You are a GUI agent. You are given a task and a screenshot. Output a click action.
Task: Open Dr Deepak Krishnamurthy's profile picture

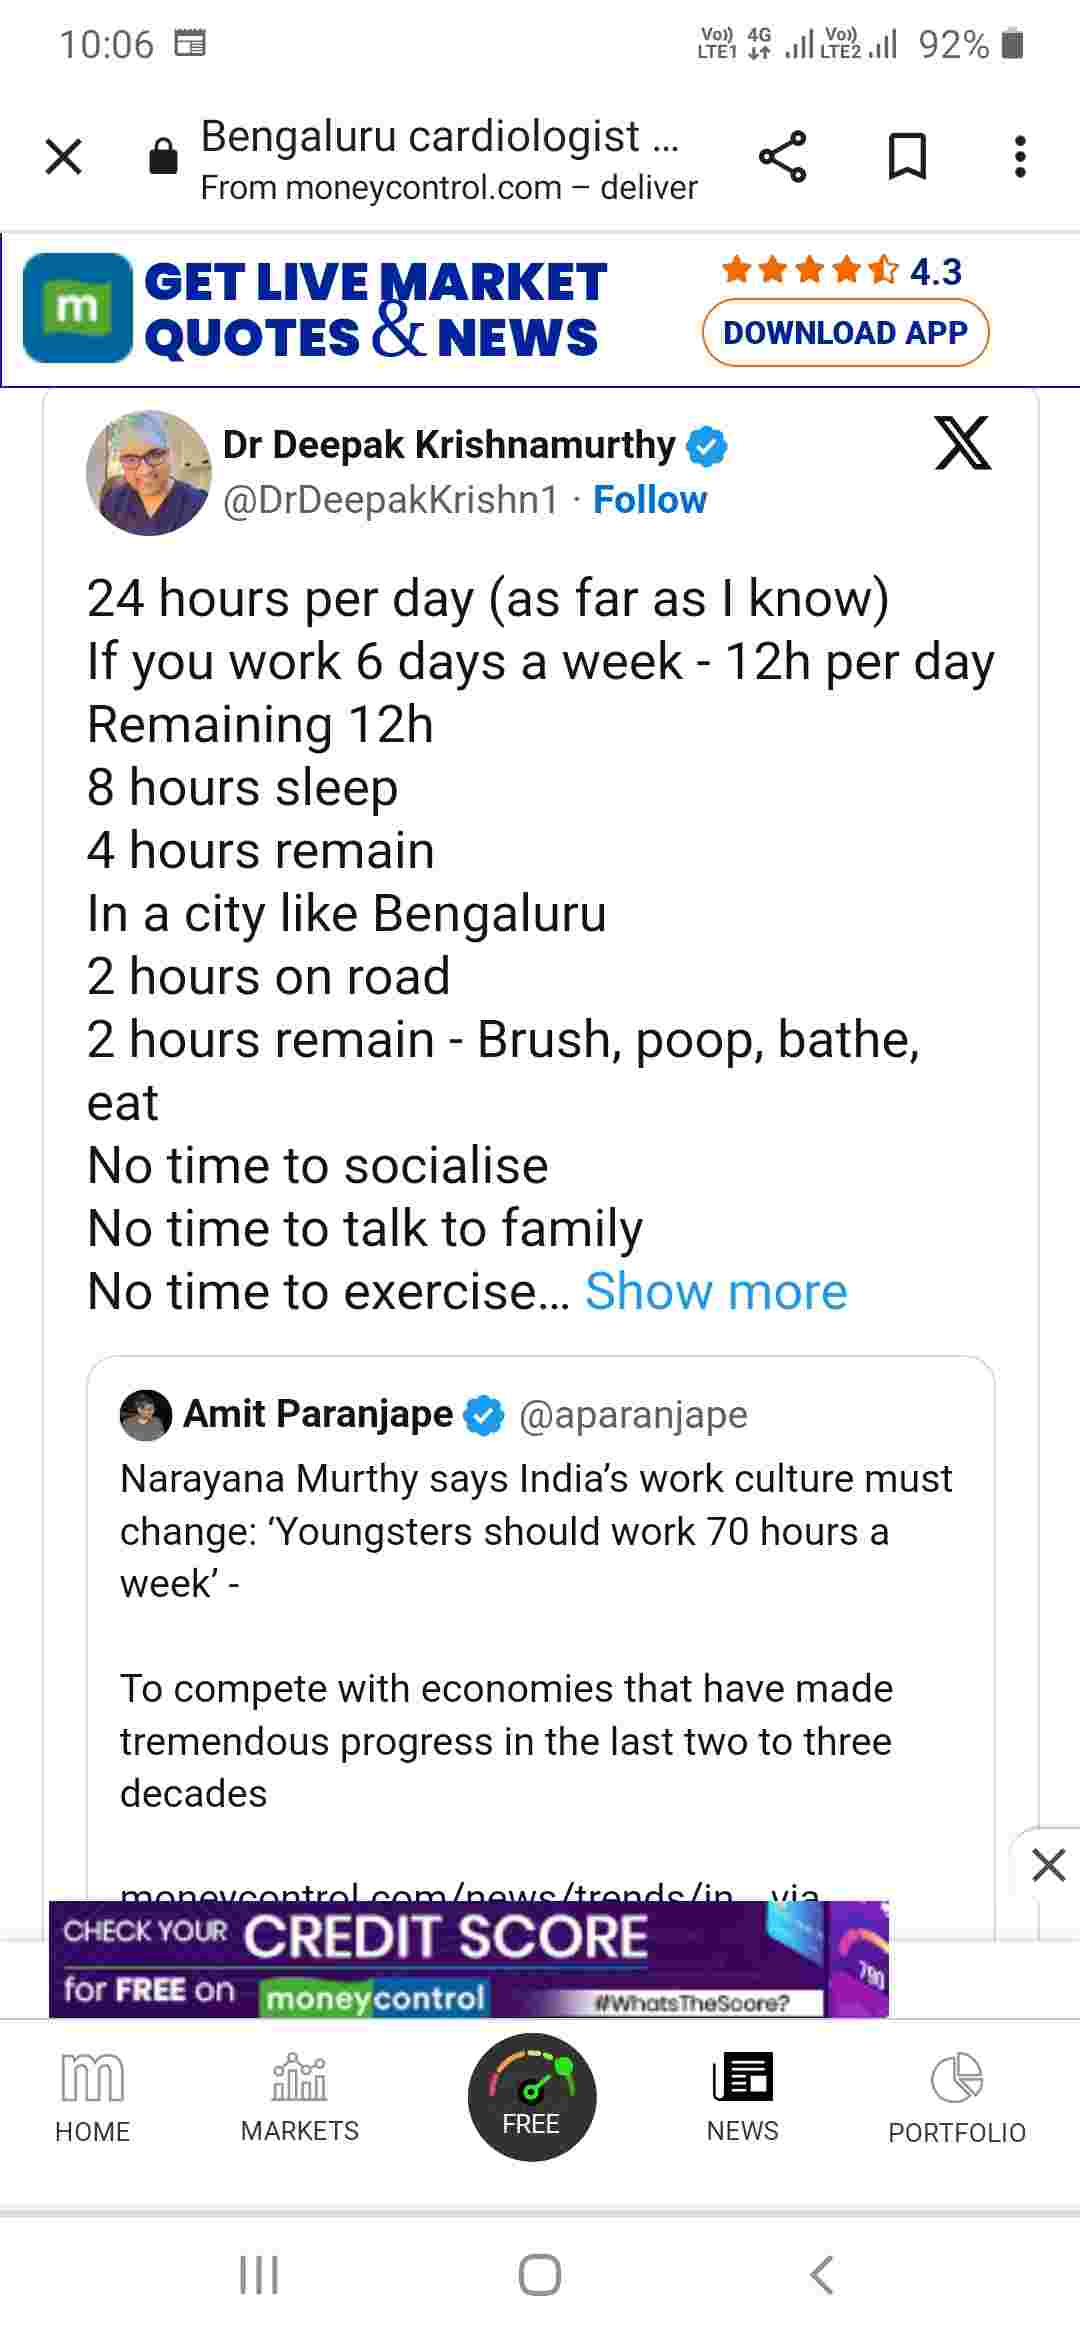pos(149,473)
